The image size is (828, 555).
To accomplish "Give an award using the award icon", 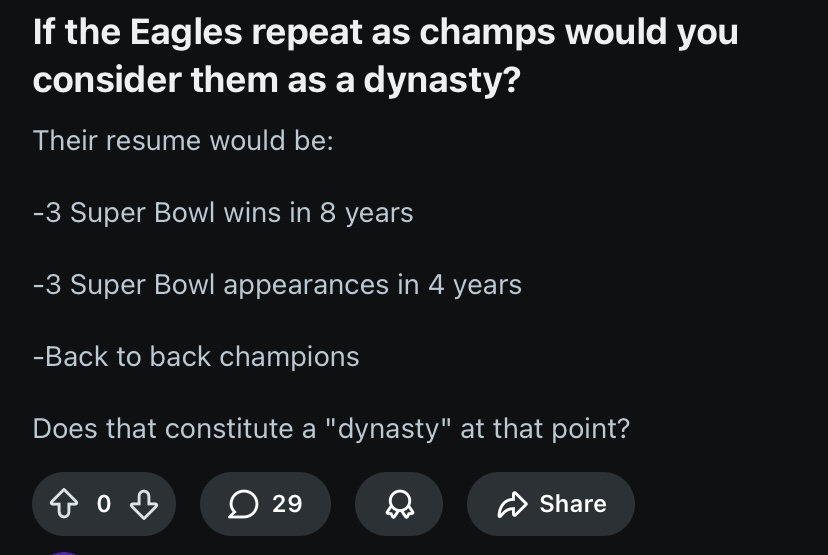I will coord(398,504).
